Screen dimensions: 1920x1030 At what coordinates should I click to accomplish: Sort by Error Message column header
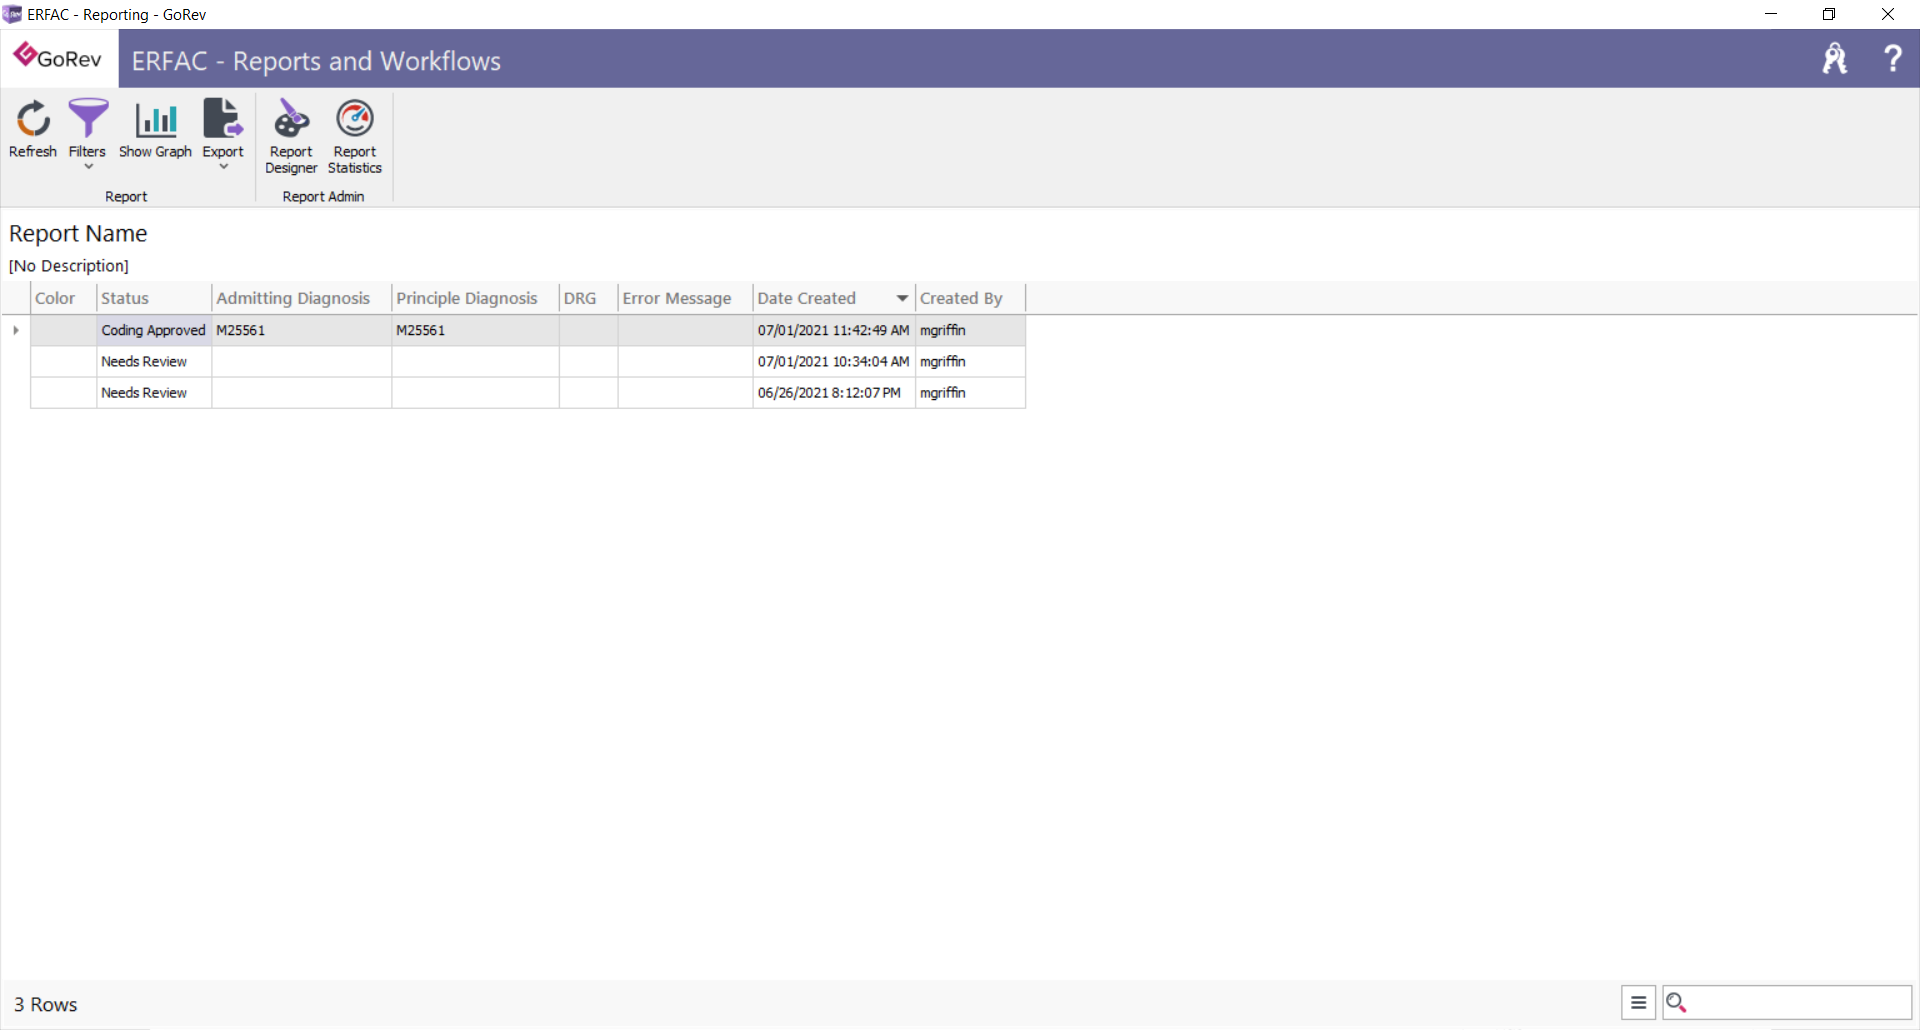[x=685, y=298]
